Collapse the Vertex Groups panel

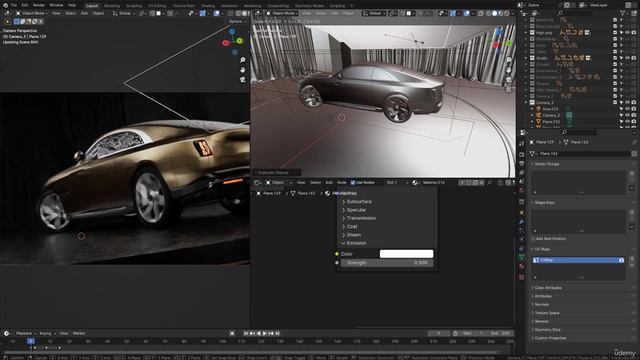pos(547,164)
